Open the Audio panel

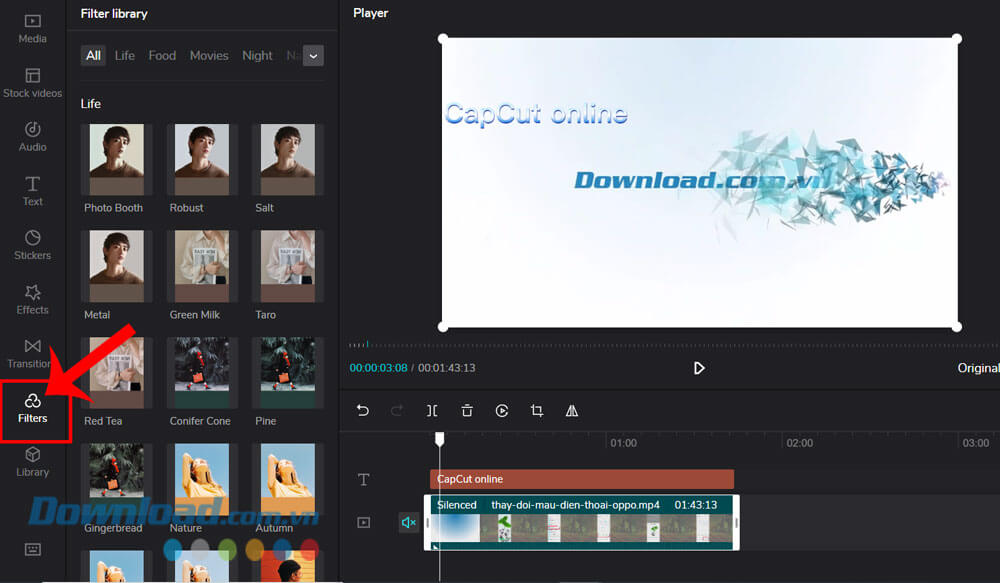pyautogui.click(x=32, y=136)
